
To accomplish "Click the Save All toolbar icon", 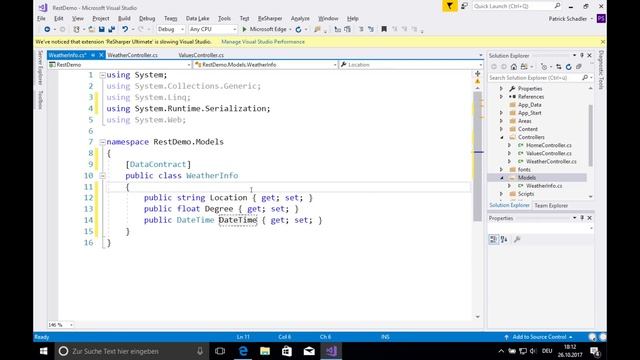I will point(111,29).
